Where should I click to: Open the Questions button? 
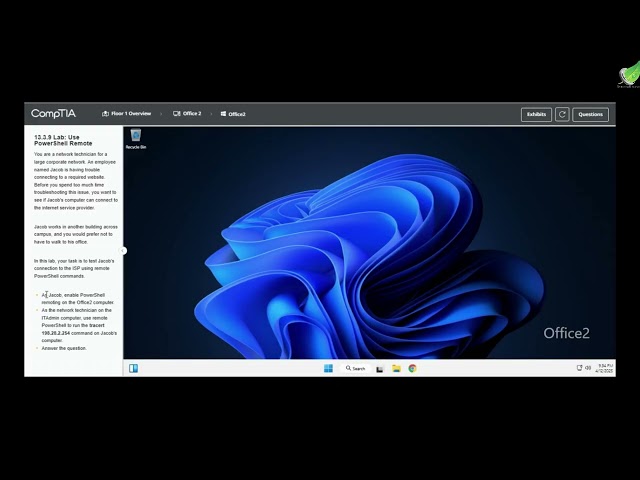click(x=590, y=114)
